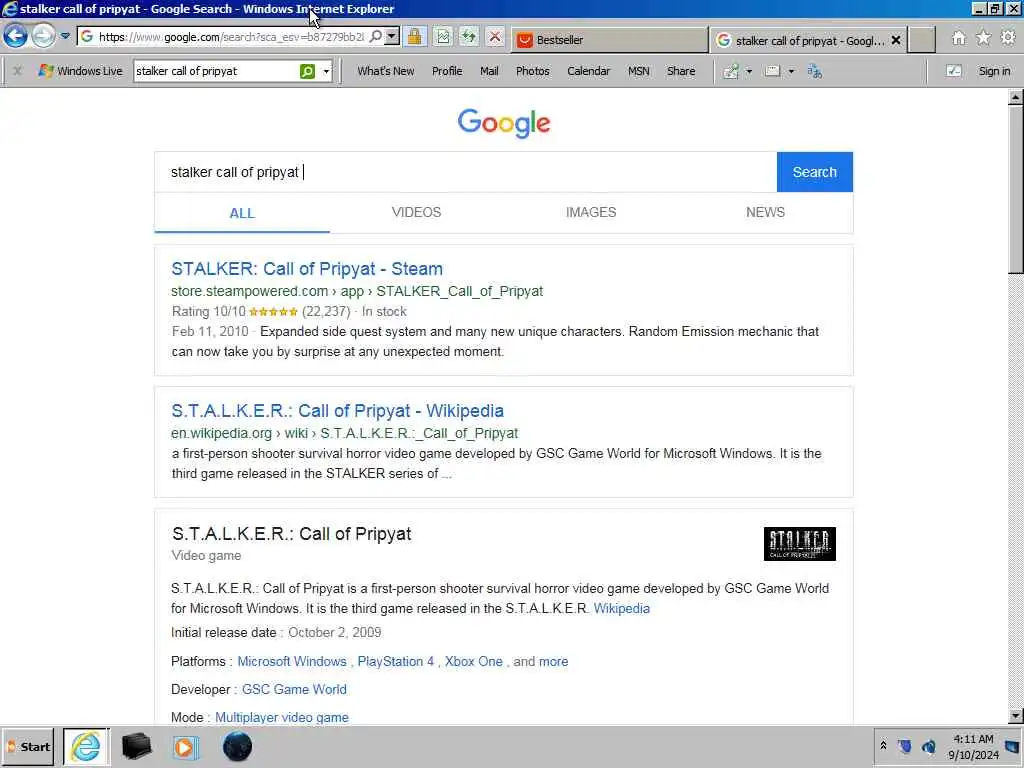Image resolution: width=1024 pixels, height=768 pixels.
Task: Close the Windows Live toolbar
Action: pyautogui.click(x=18, y=71)
